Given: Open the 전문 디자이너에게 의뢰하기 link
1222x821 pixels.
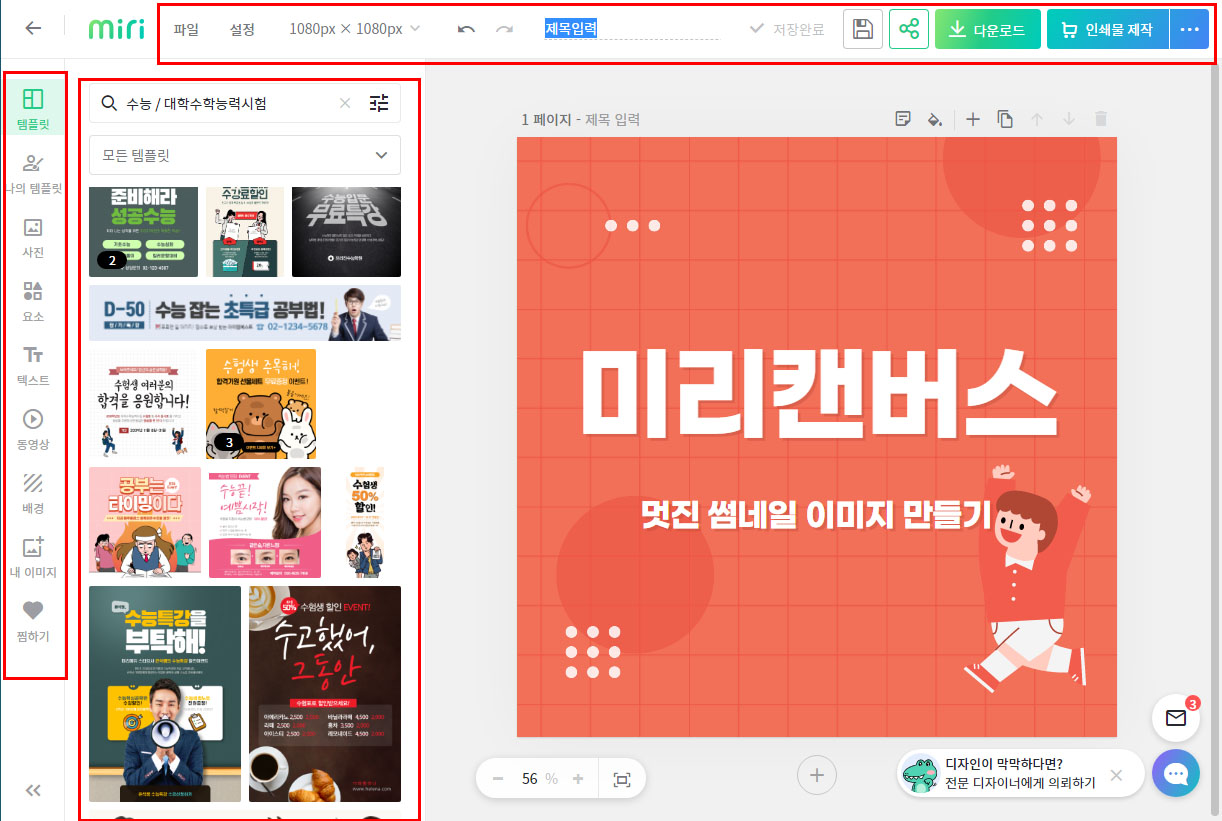Looking at the screenshot, I should [x=1020, y=783].
